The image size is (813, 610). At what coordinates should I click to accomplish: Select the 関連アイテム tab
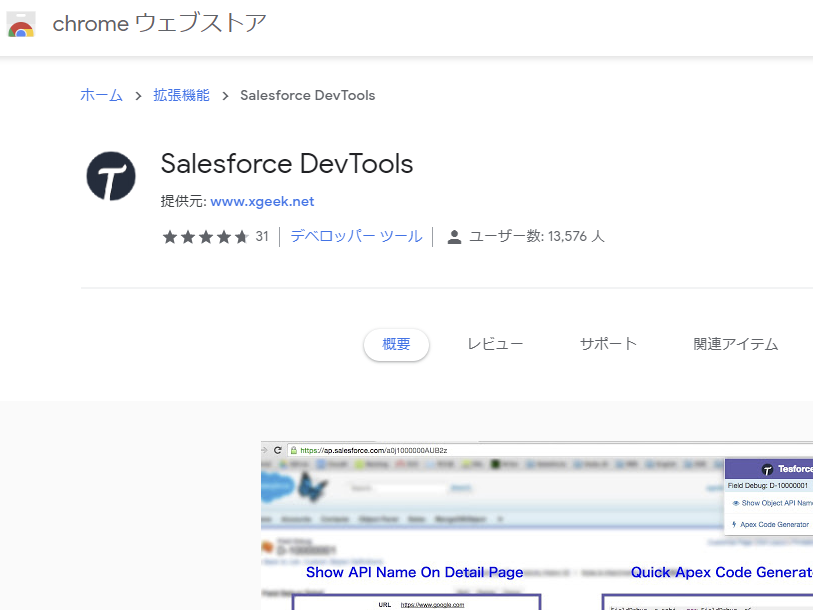tap(735, 344)
